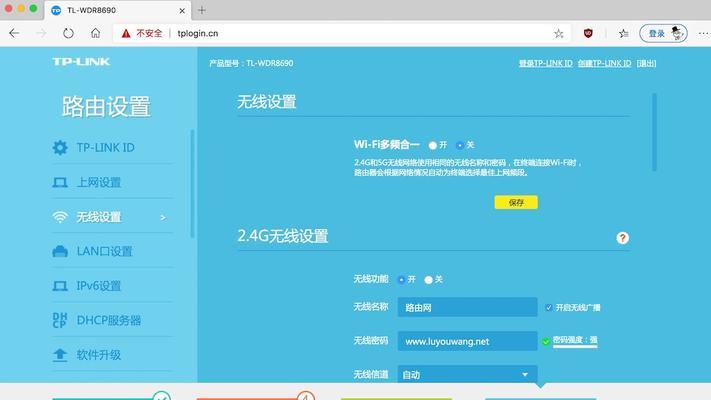Viewport: 711px width, 400px height.
Task: Click the 不安全 security label
Action: pyautogui.click(x=149, y=34)
